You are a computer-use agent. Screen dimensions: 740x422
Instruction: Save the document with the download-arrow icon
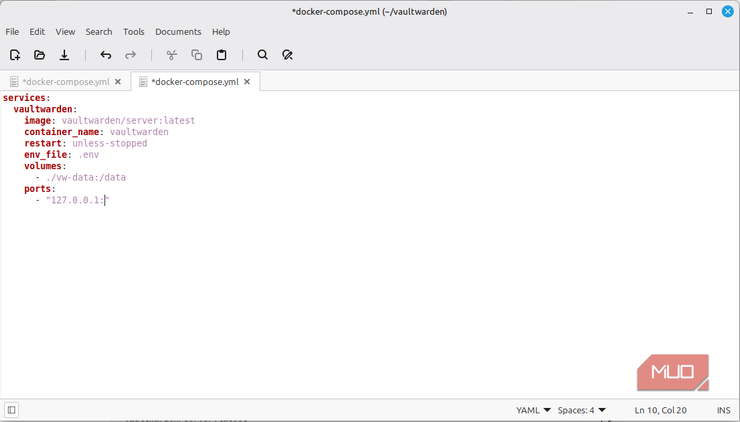point(64,55)
